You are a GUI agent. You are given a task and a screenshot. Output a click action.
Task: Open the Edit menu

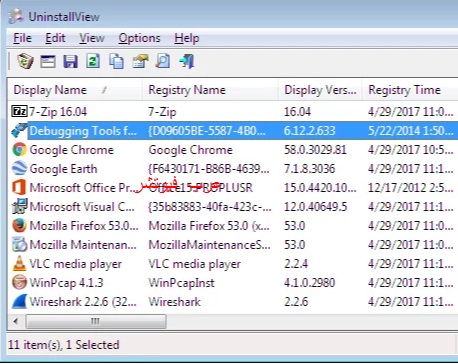(x=55, y=38)
